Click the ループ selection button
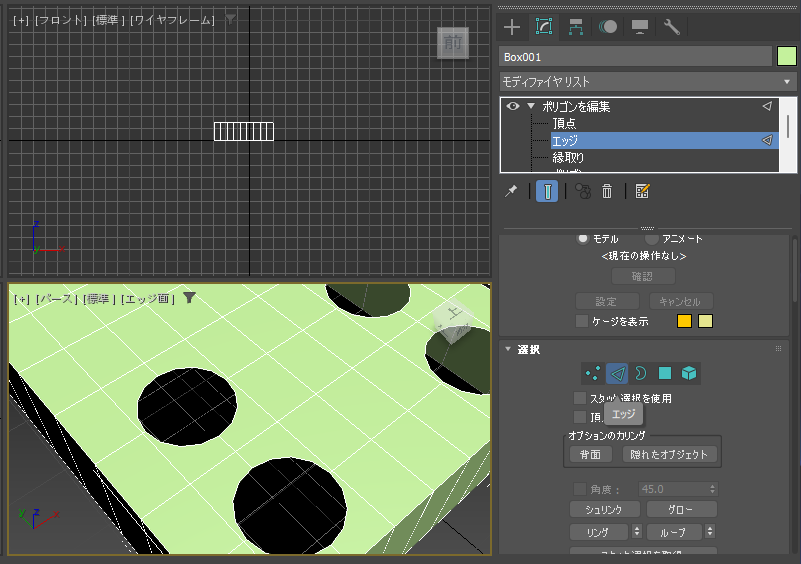 coord(675,532)
